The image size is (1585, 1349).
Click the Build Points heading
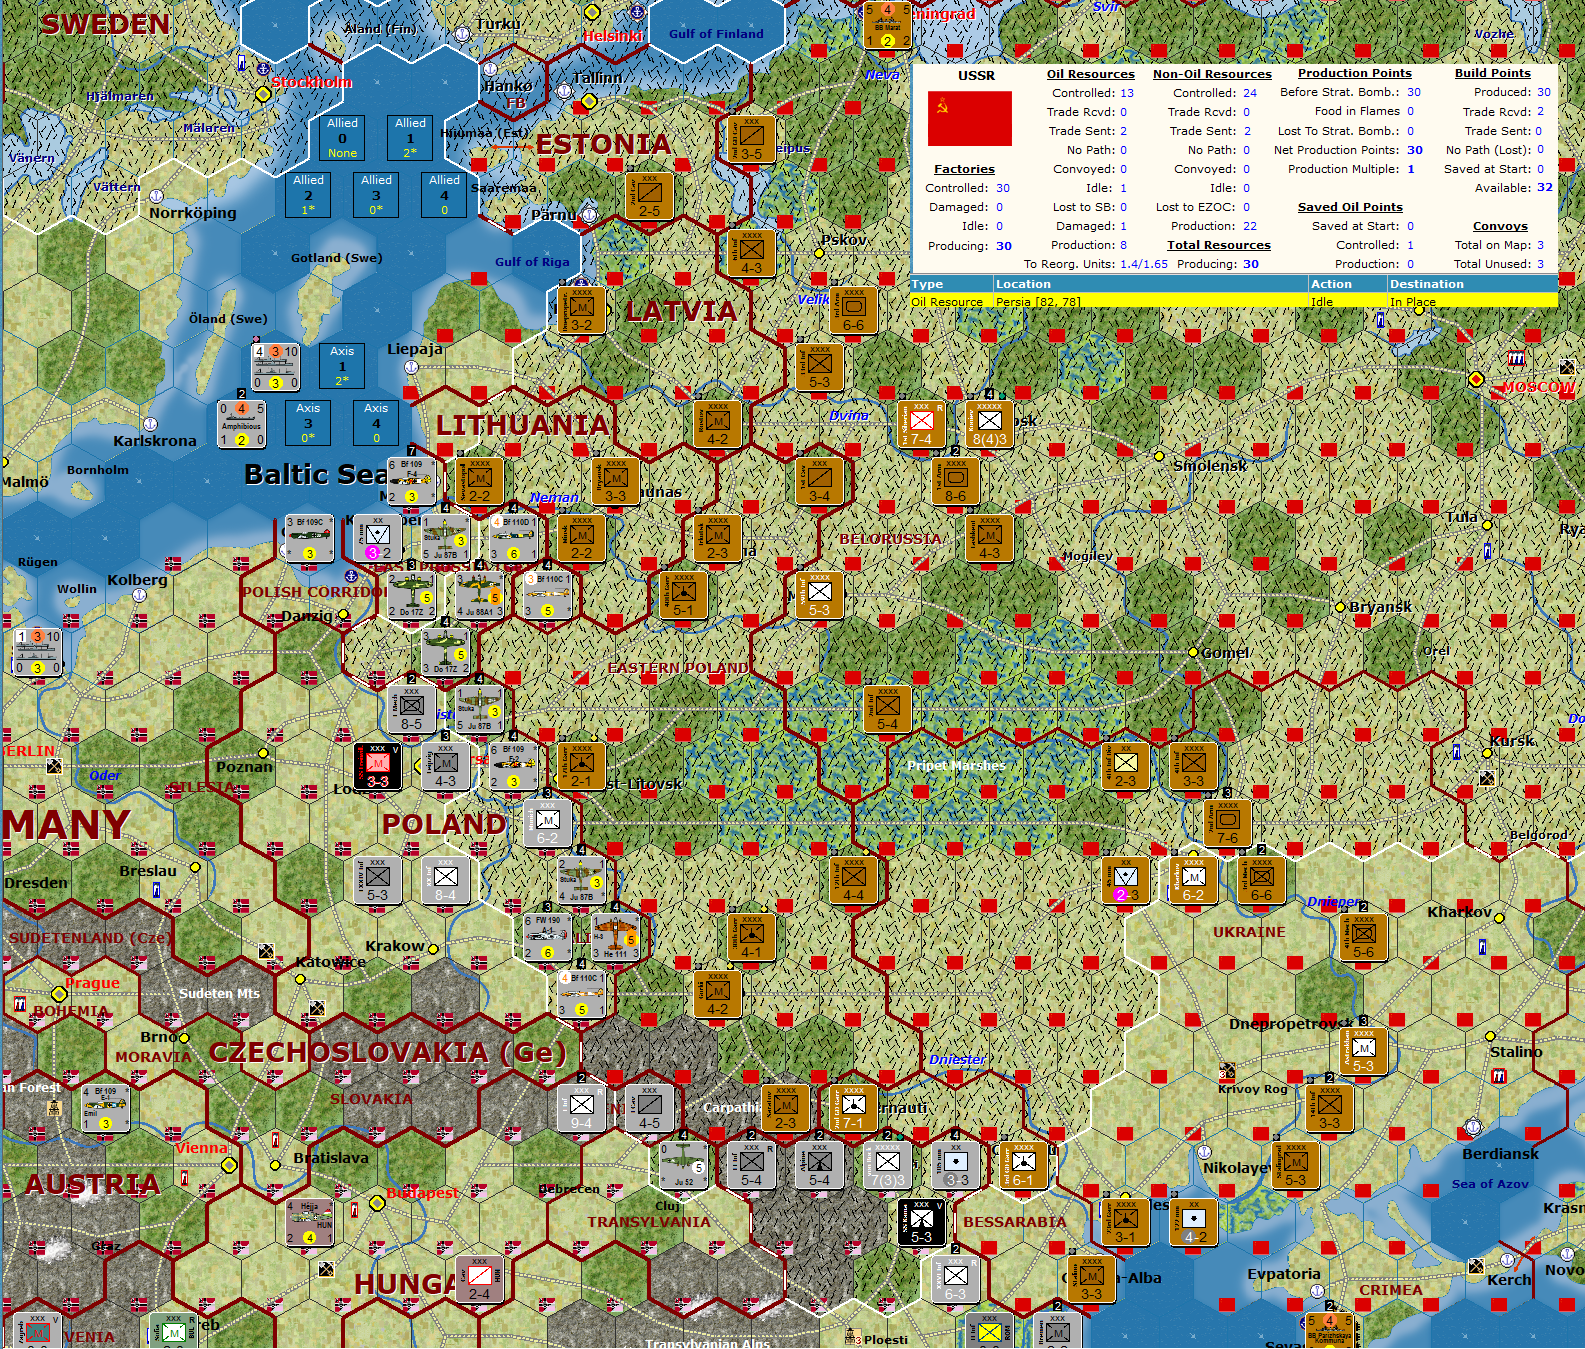(x=1492, y=73)
